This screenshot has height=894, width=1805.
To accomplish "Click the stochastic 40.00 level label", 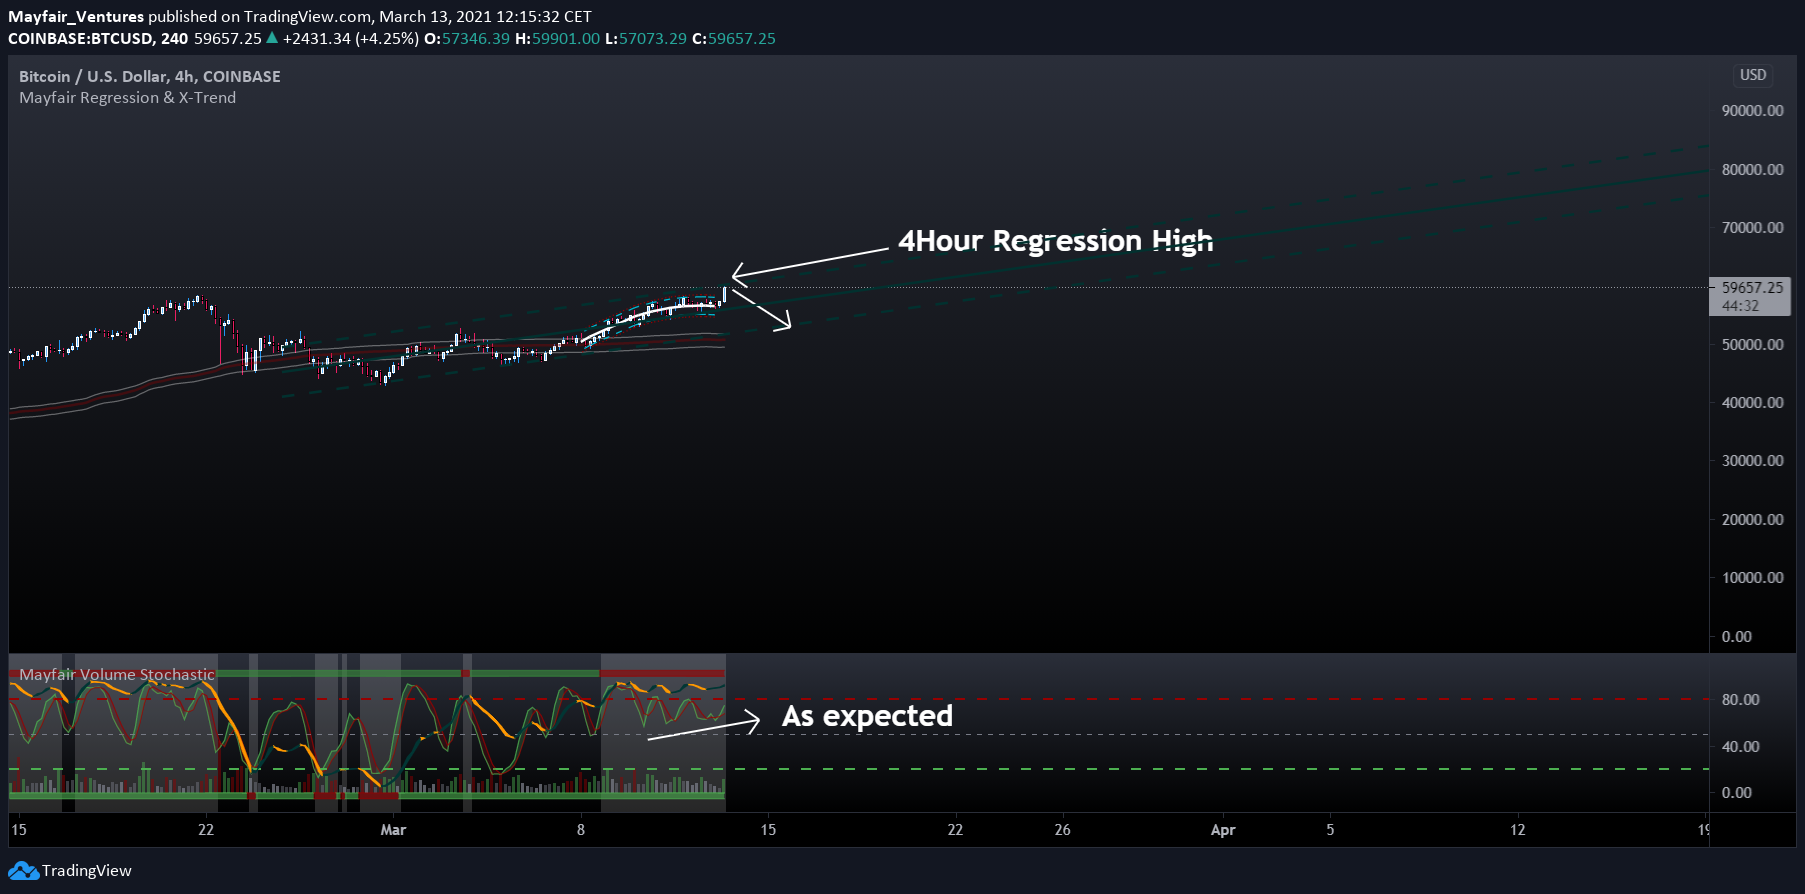I will point(1740,747).
